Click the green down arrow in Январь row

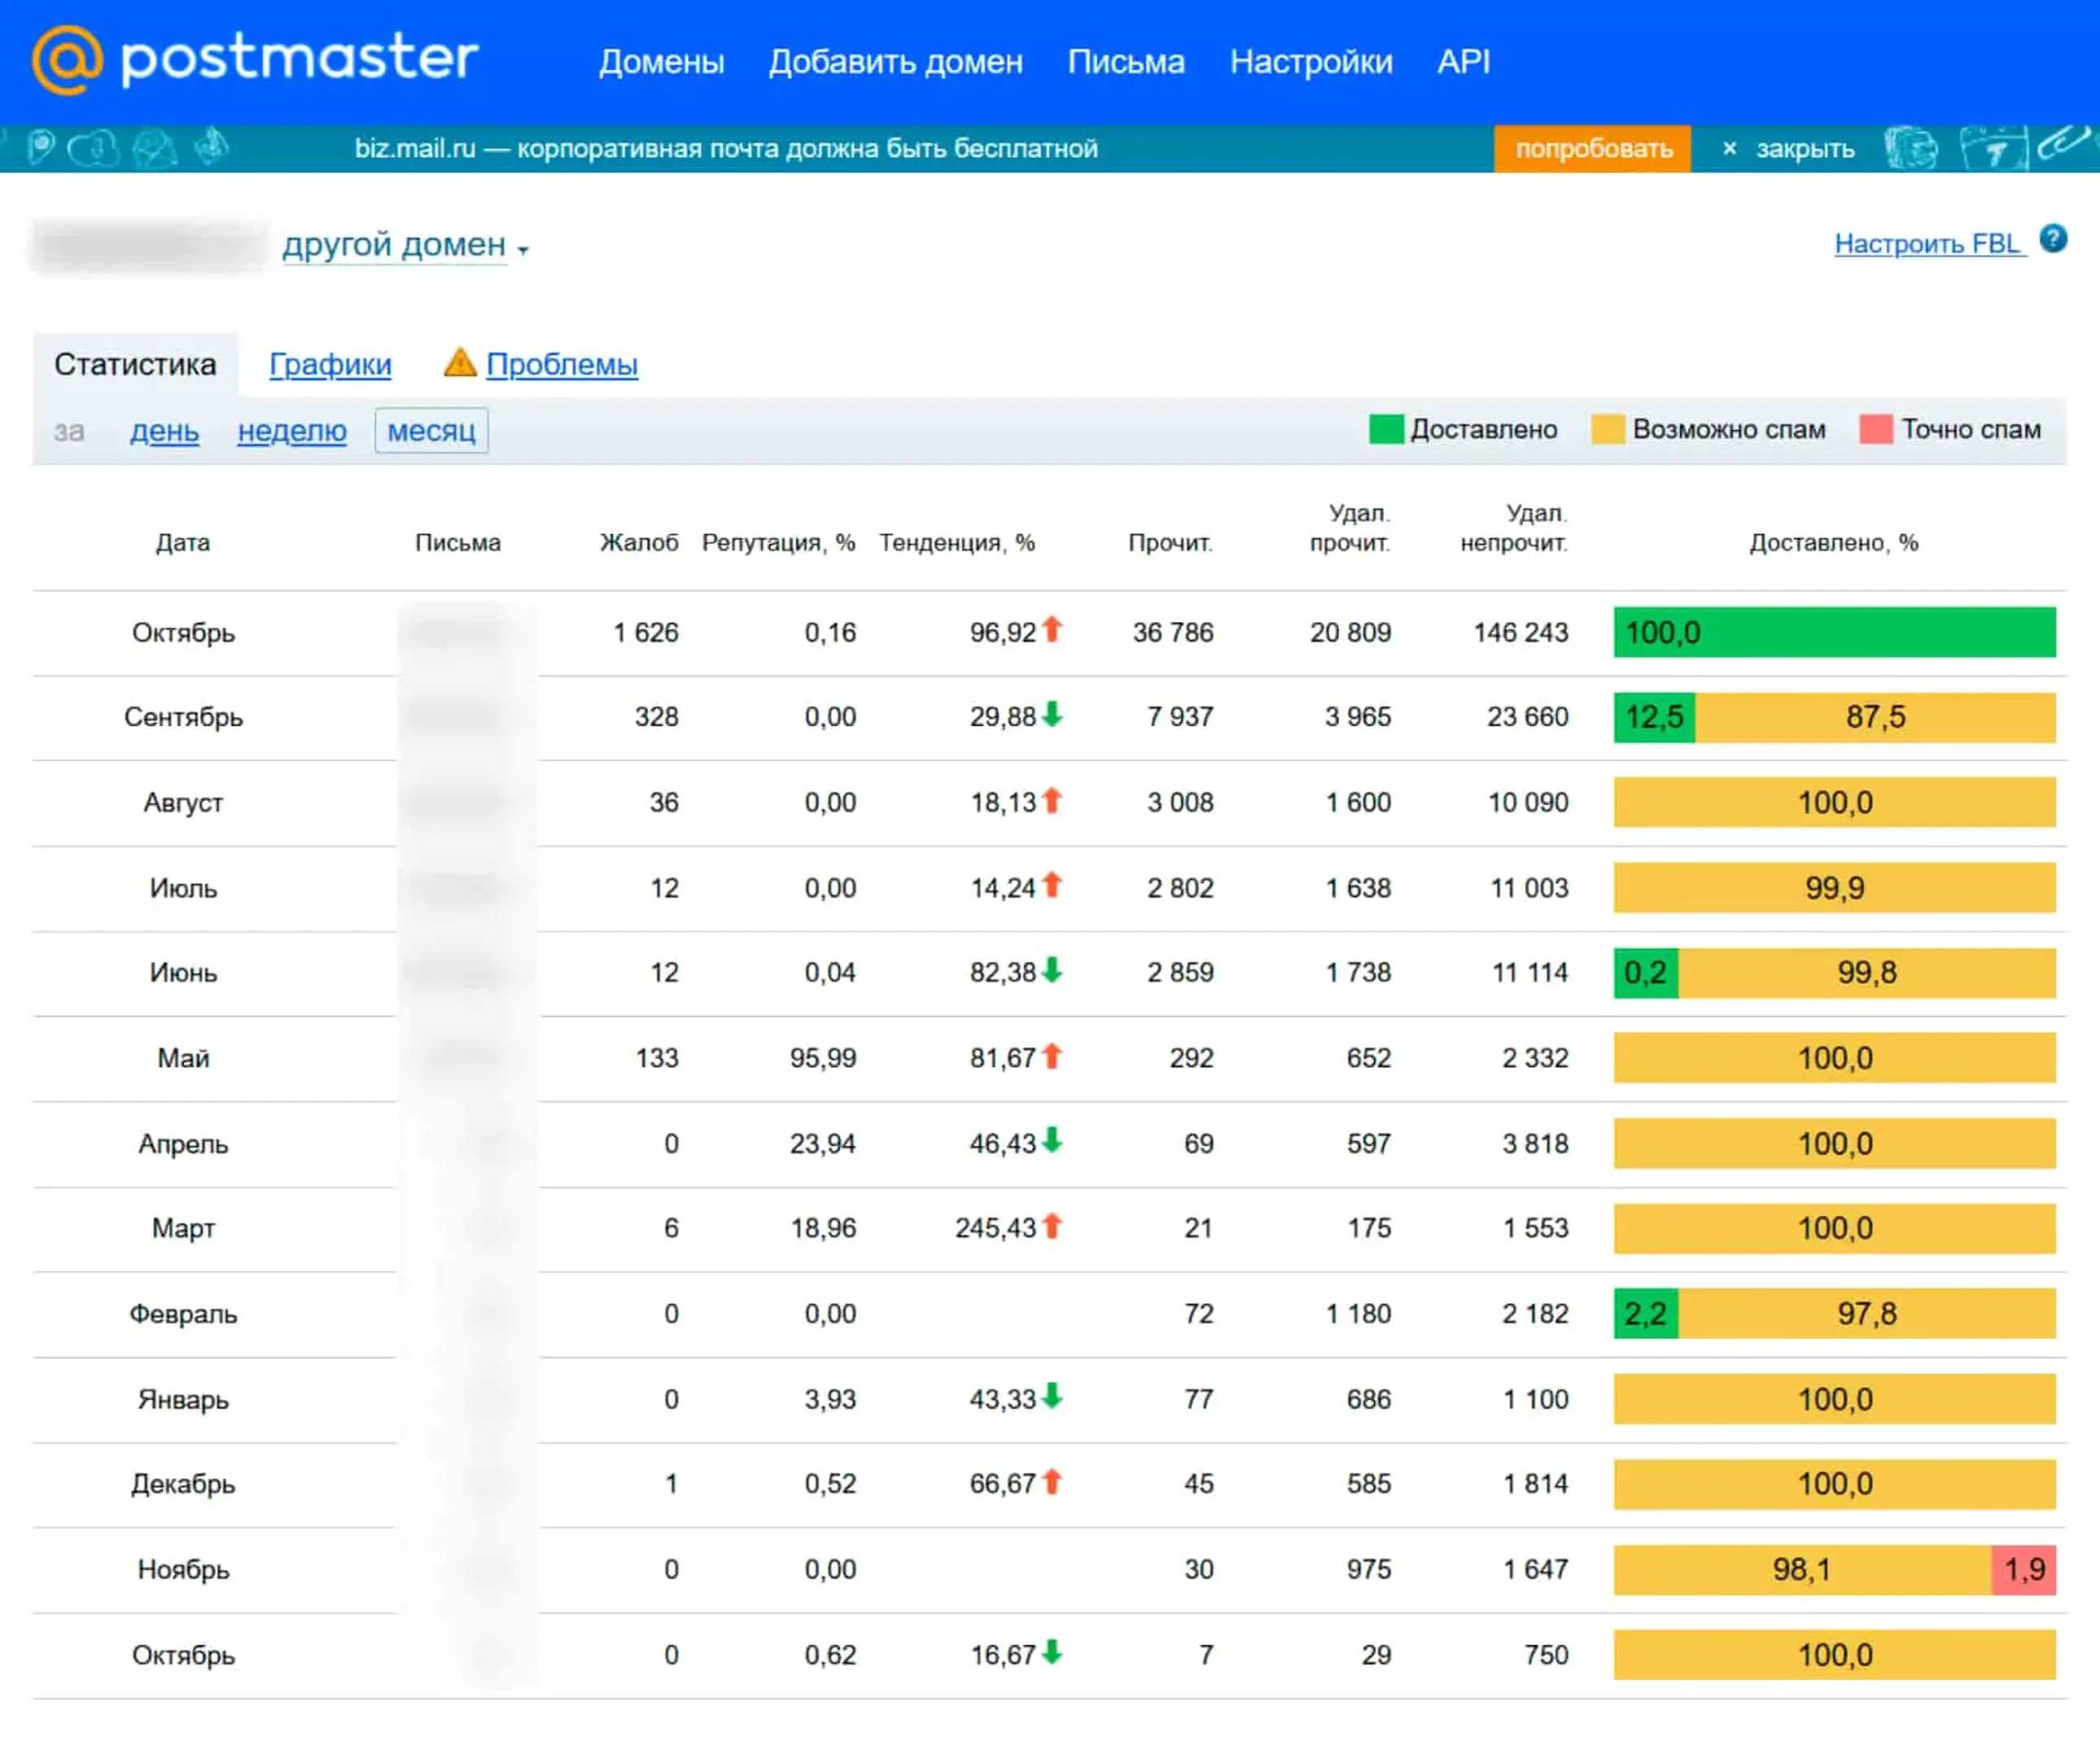point(1051,1396)
